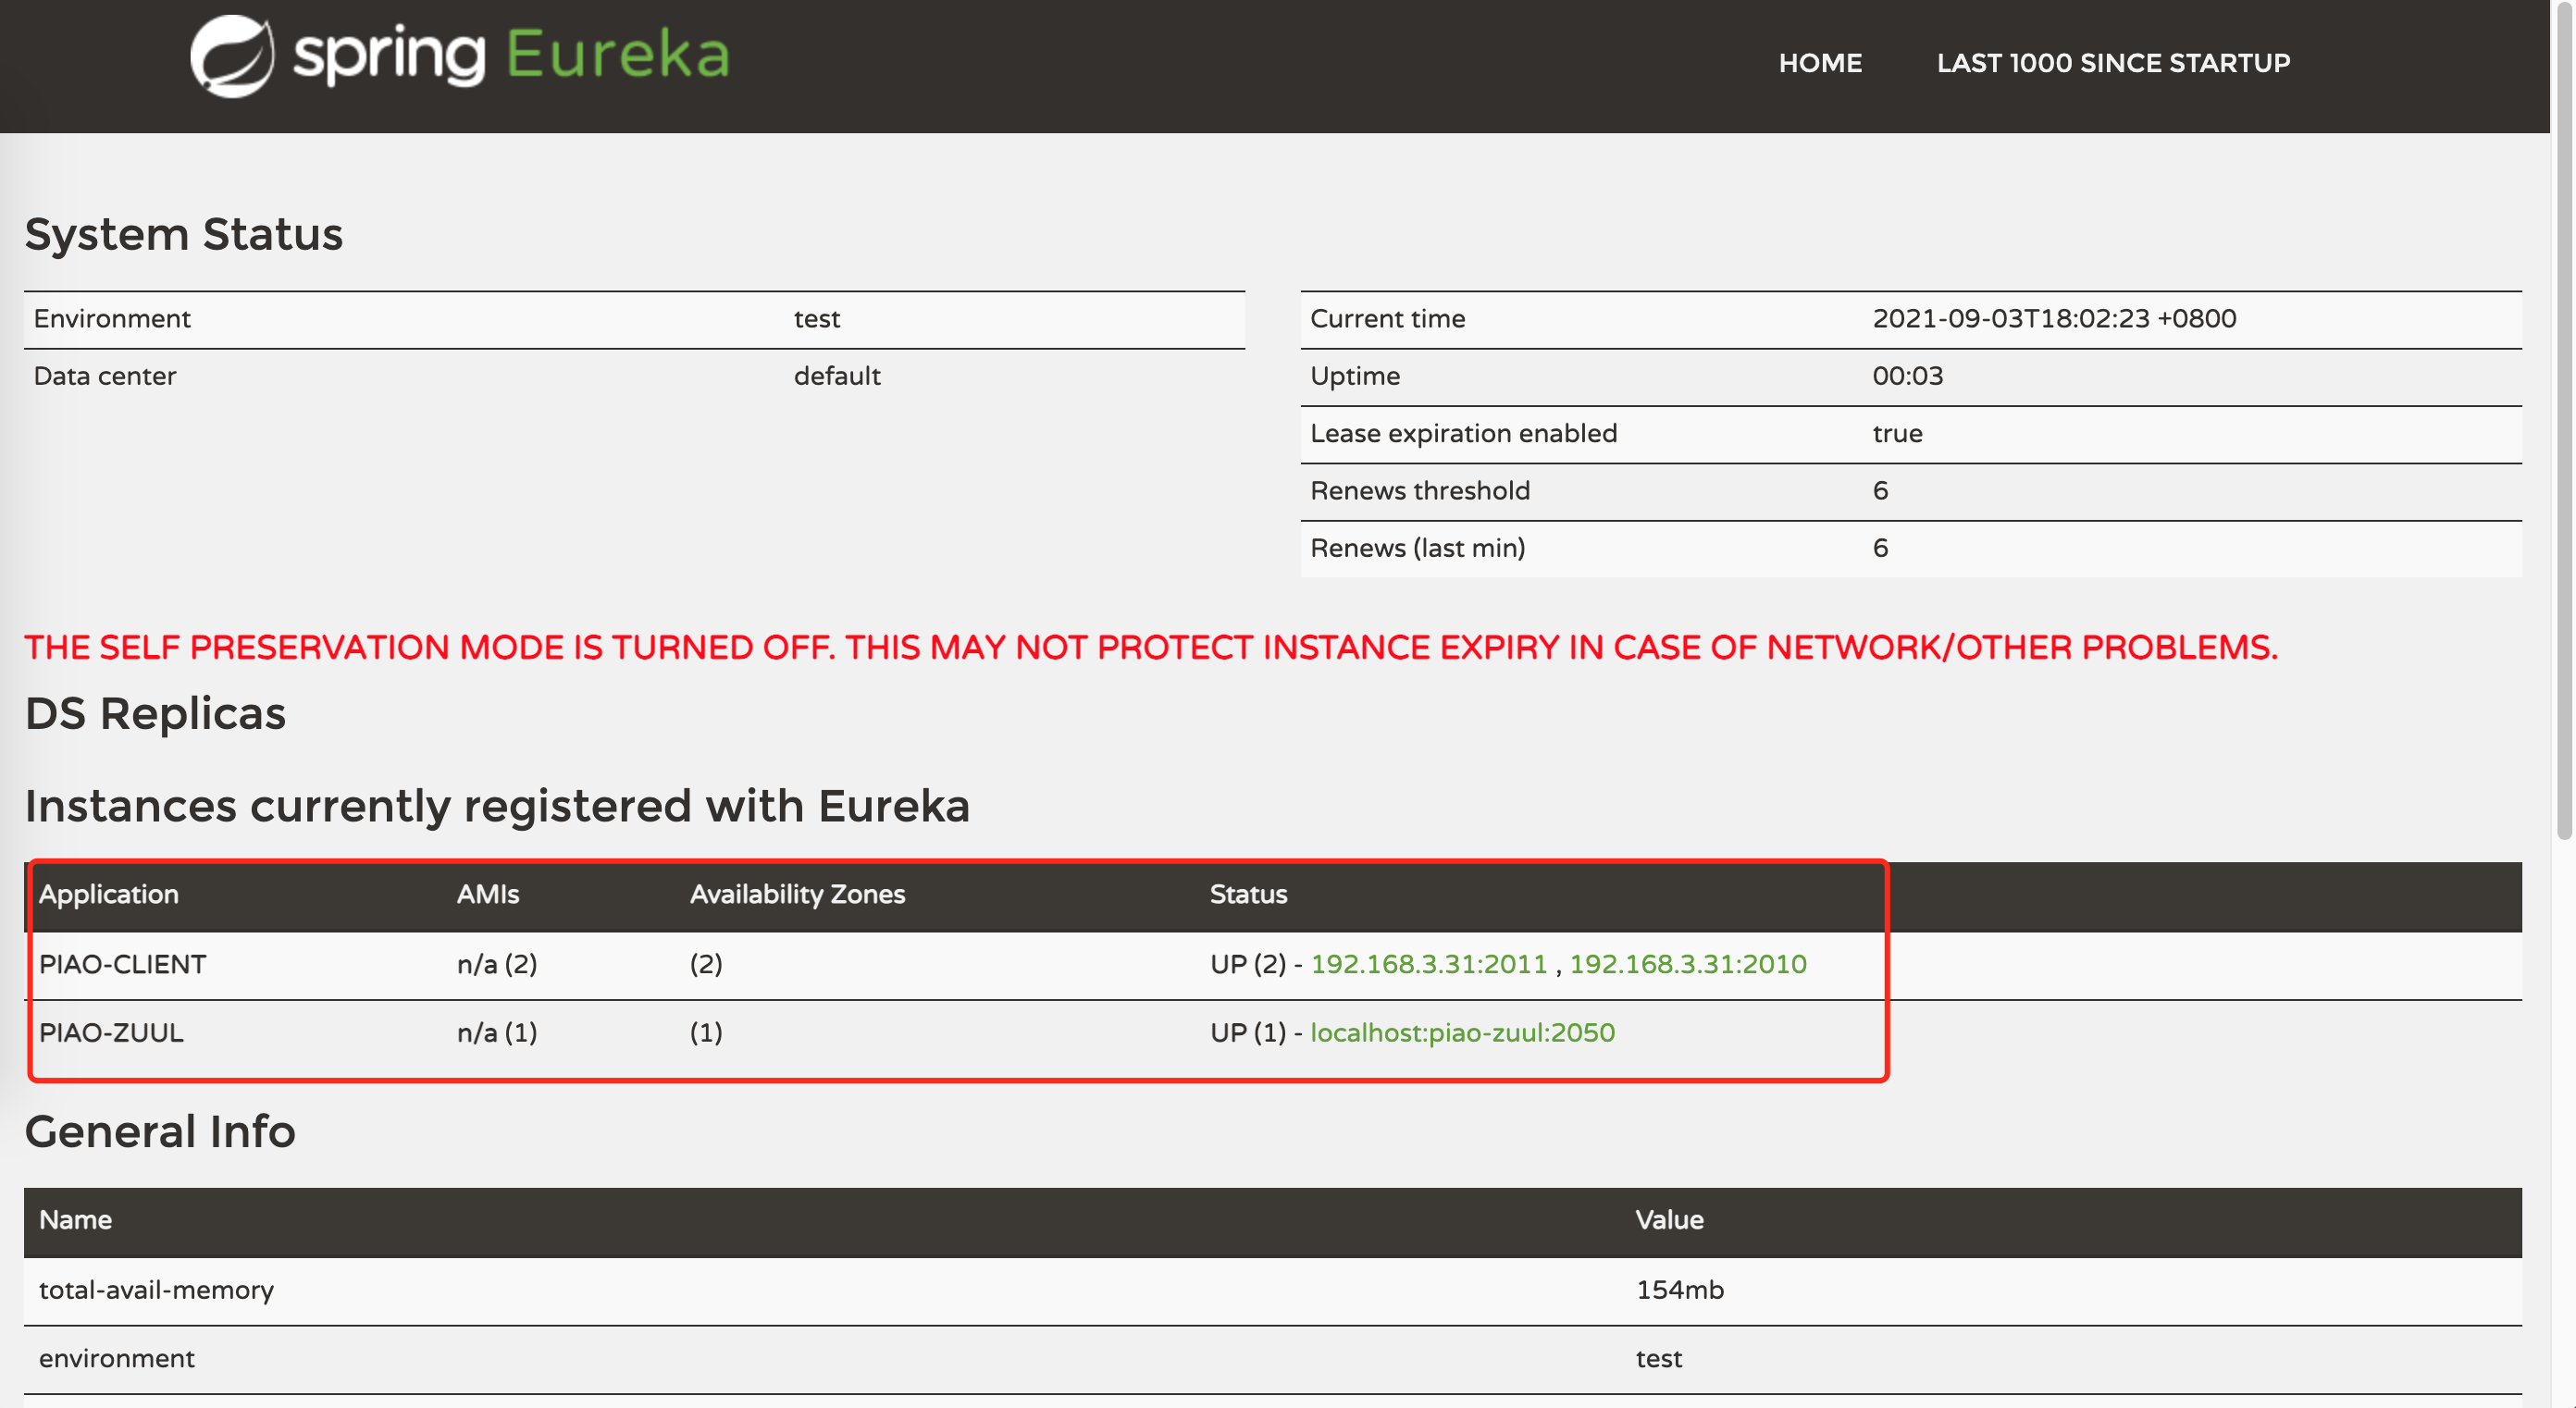Open LAST 1000 SINCE STARTUP page
The height and width of the screenshot is (1408, 2576).
coord(2113,63)
